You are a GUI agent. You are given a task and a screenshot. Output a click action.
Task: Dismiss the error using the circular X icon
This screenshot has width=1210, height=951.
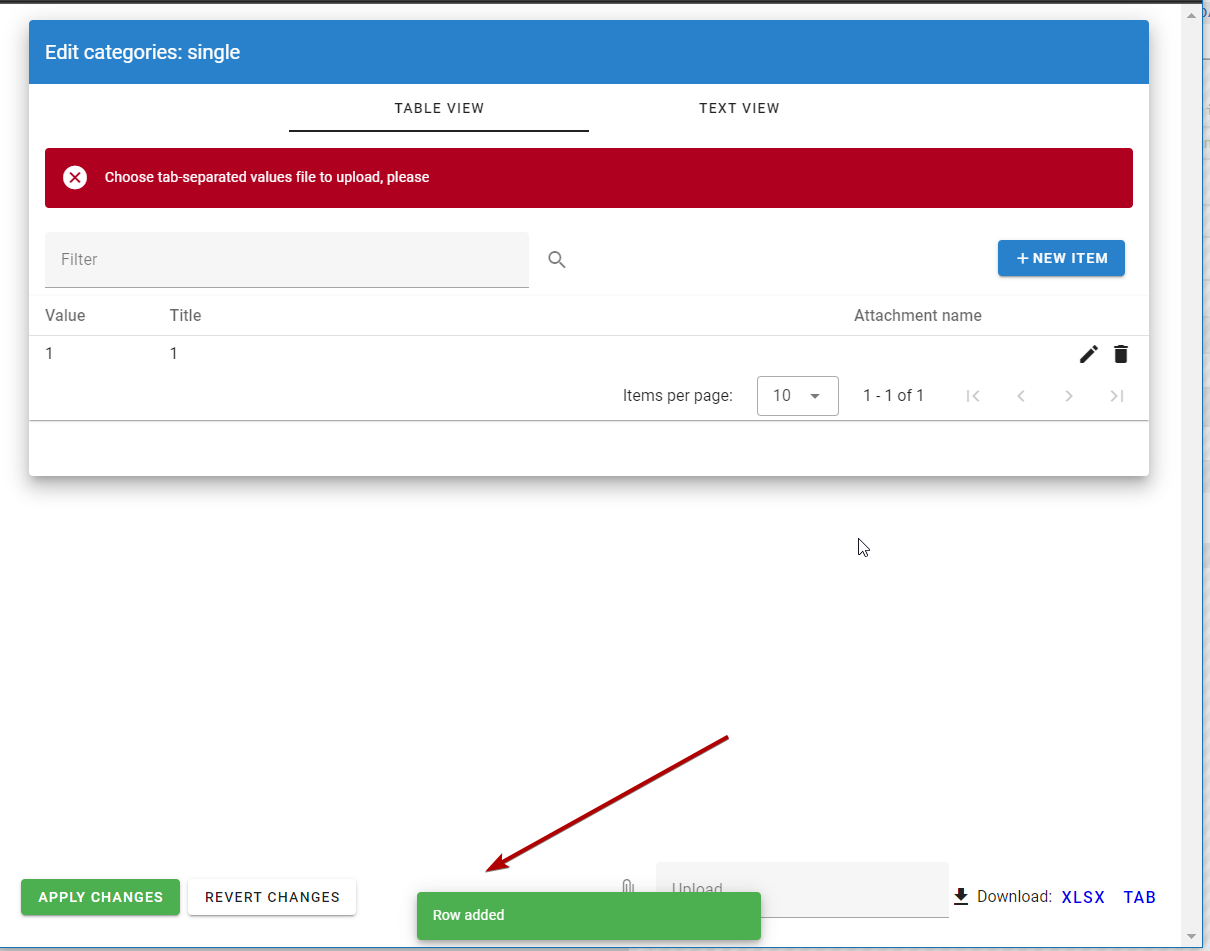75,177
